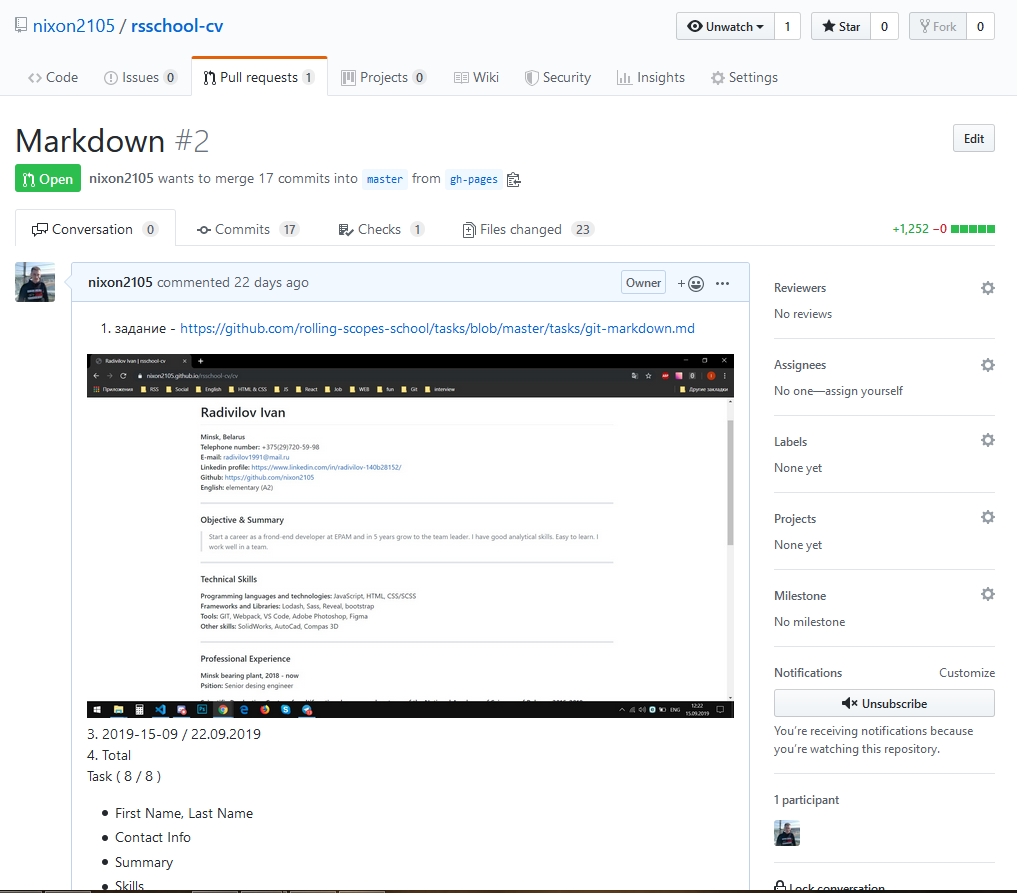Open the Customize notifications link

point(966,672)
